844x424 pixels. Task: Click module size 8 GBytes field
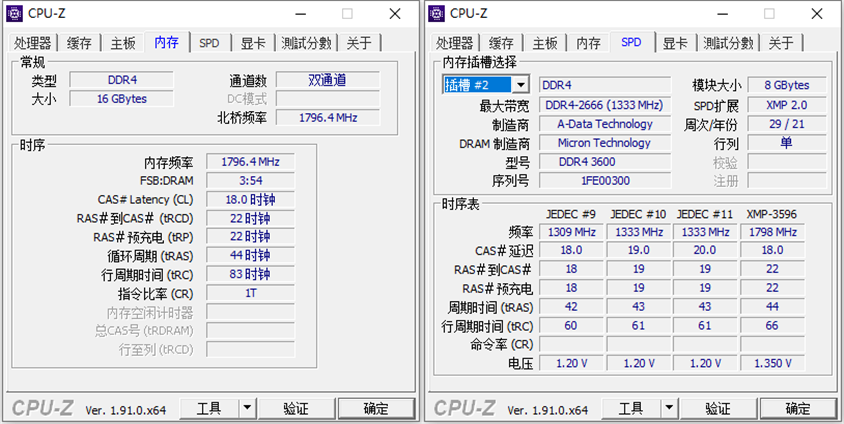787,85
